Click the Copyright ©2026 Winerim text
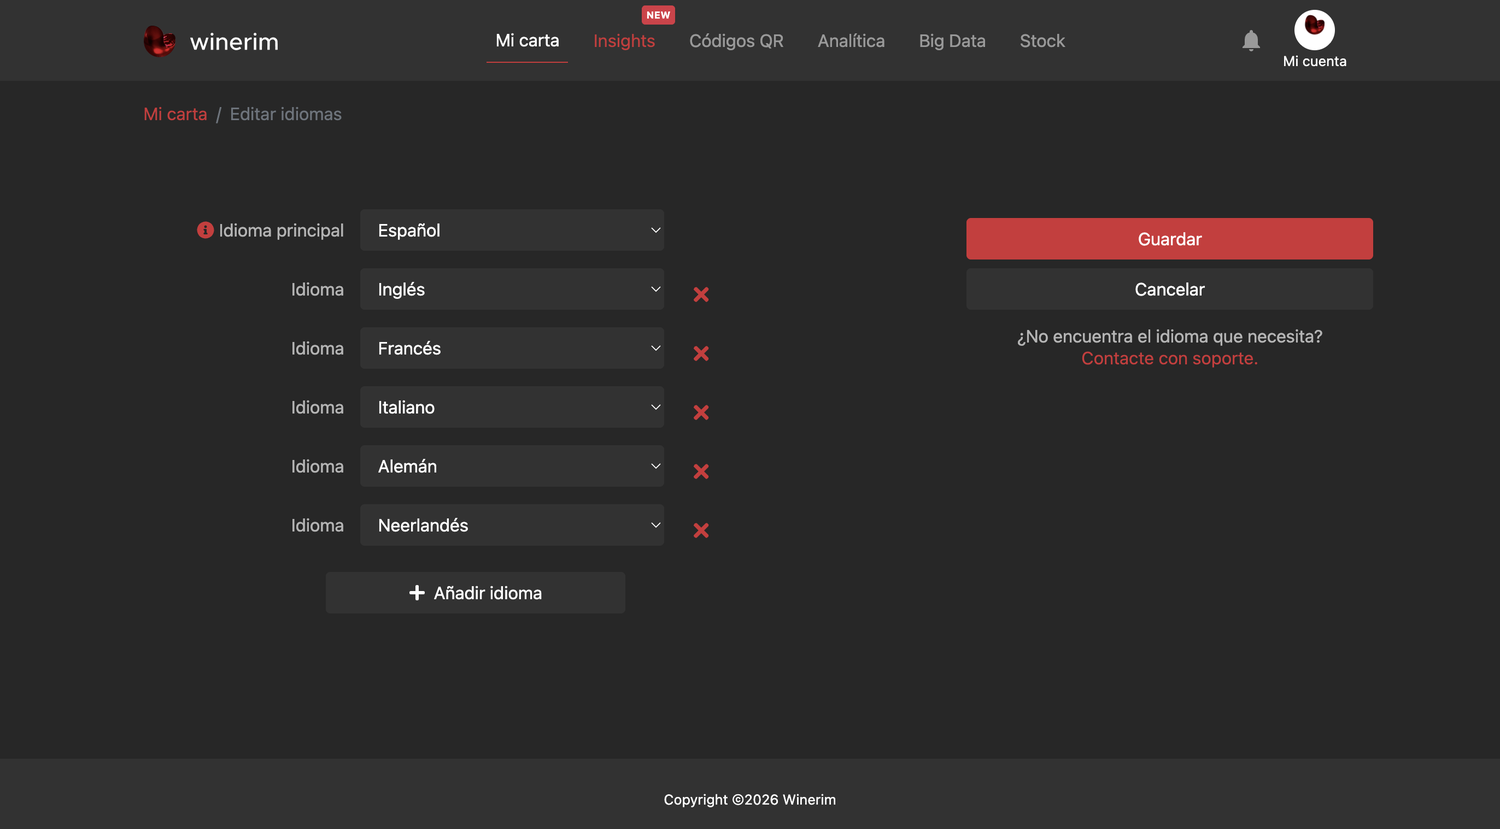 pos(750,799)
